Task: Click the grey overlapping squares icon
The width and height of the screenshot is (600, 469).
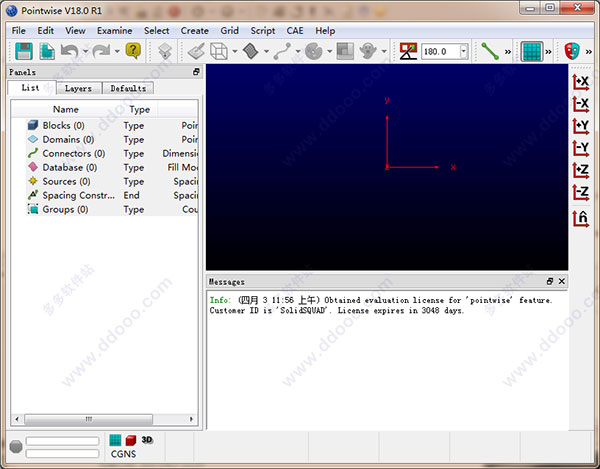Action: point(345,51)
